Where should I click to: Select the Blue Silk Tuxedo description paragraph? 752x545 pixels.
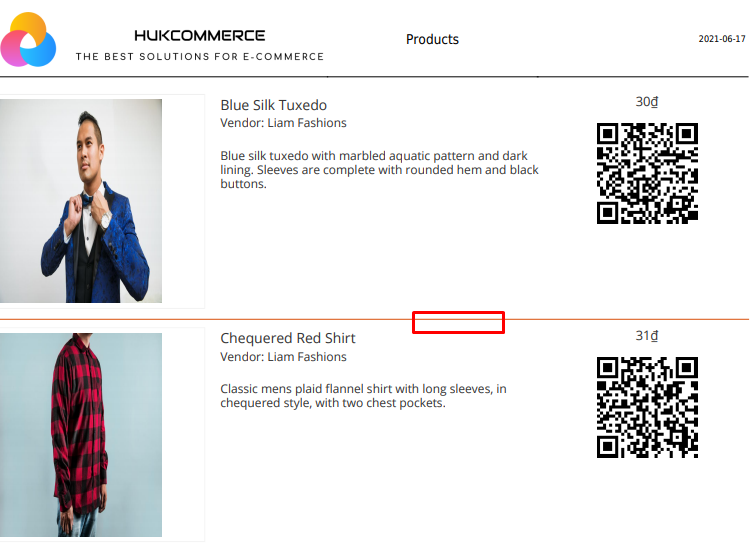point(379,170)
